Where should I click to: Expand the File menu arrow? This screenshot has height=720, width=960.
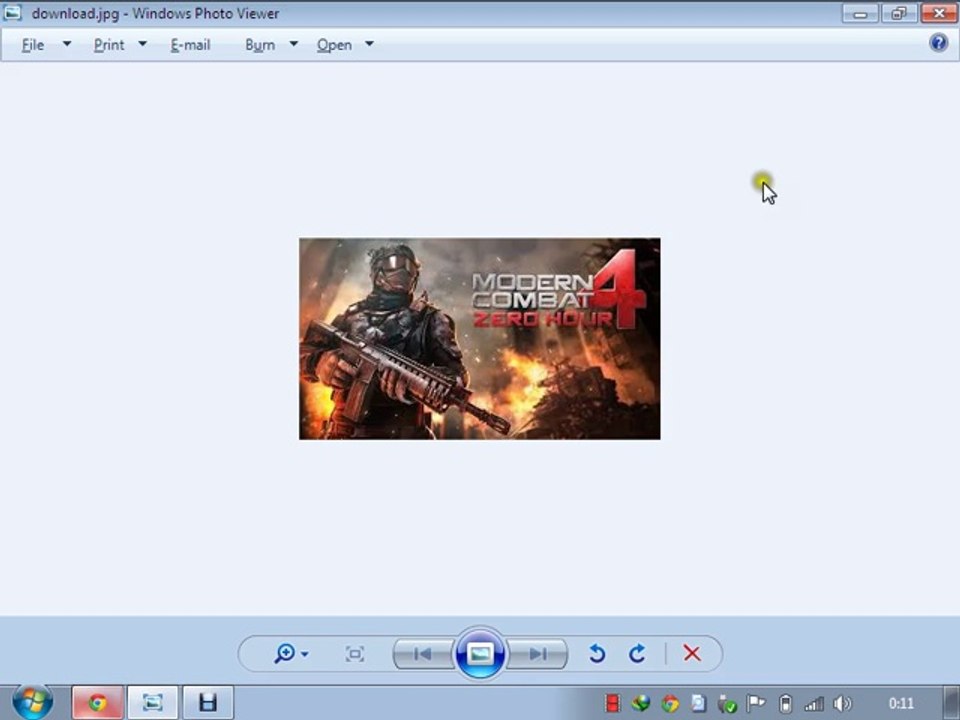click(67, 44)
